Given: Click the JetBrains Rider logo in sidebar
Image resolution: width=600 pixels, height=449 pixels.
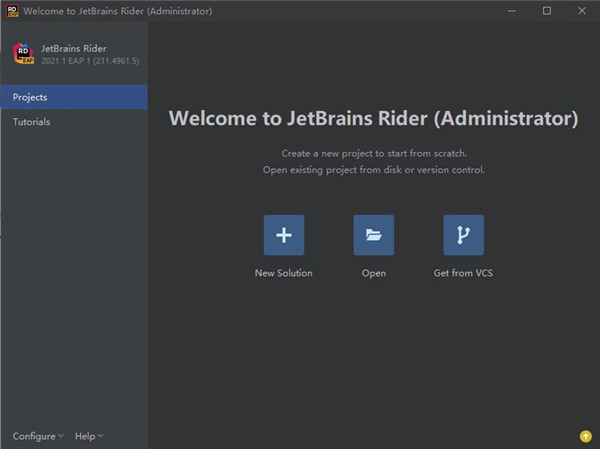Looking at the screenshot, I should click(23, 53).
